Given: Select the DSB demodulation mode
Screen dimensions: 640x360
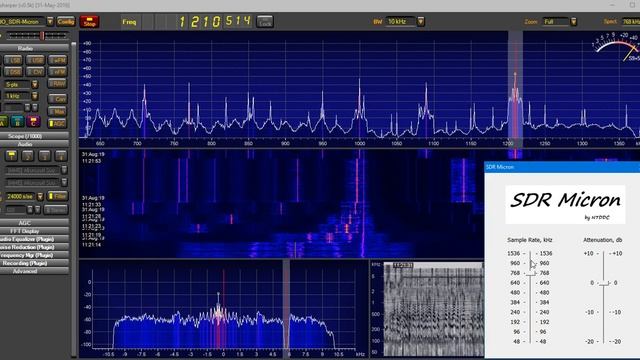Looking at the screenshot, I should (13, 72).
